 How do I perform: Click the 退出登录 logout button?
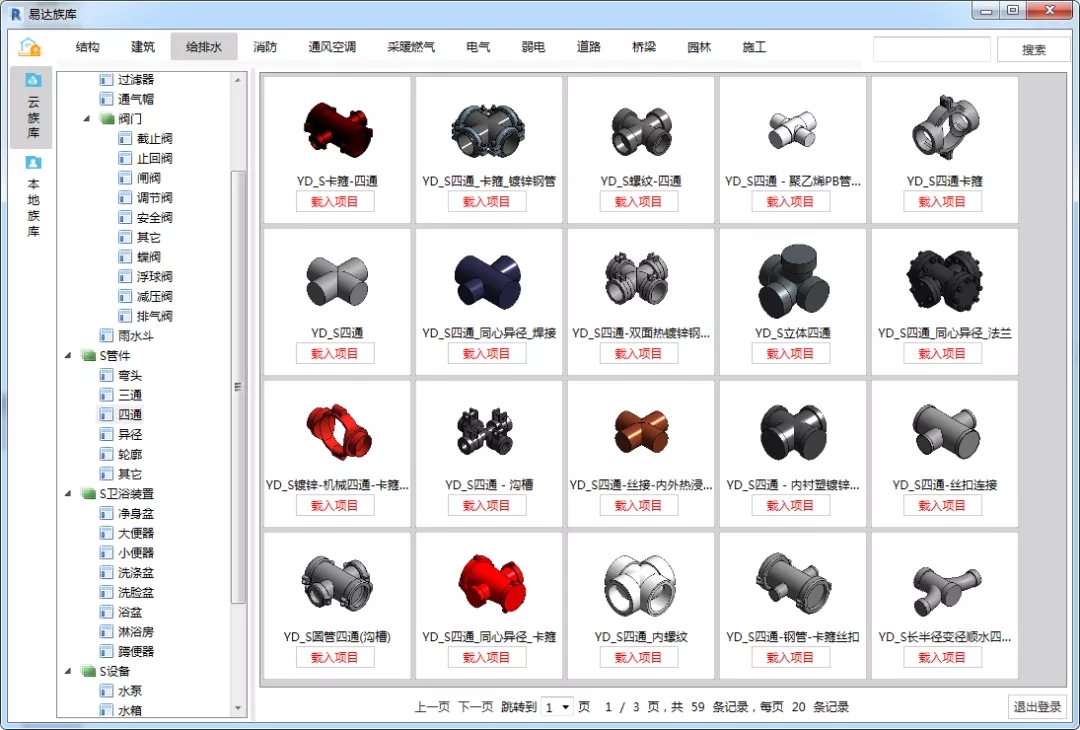[x=1037, y=707]
